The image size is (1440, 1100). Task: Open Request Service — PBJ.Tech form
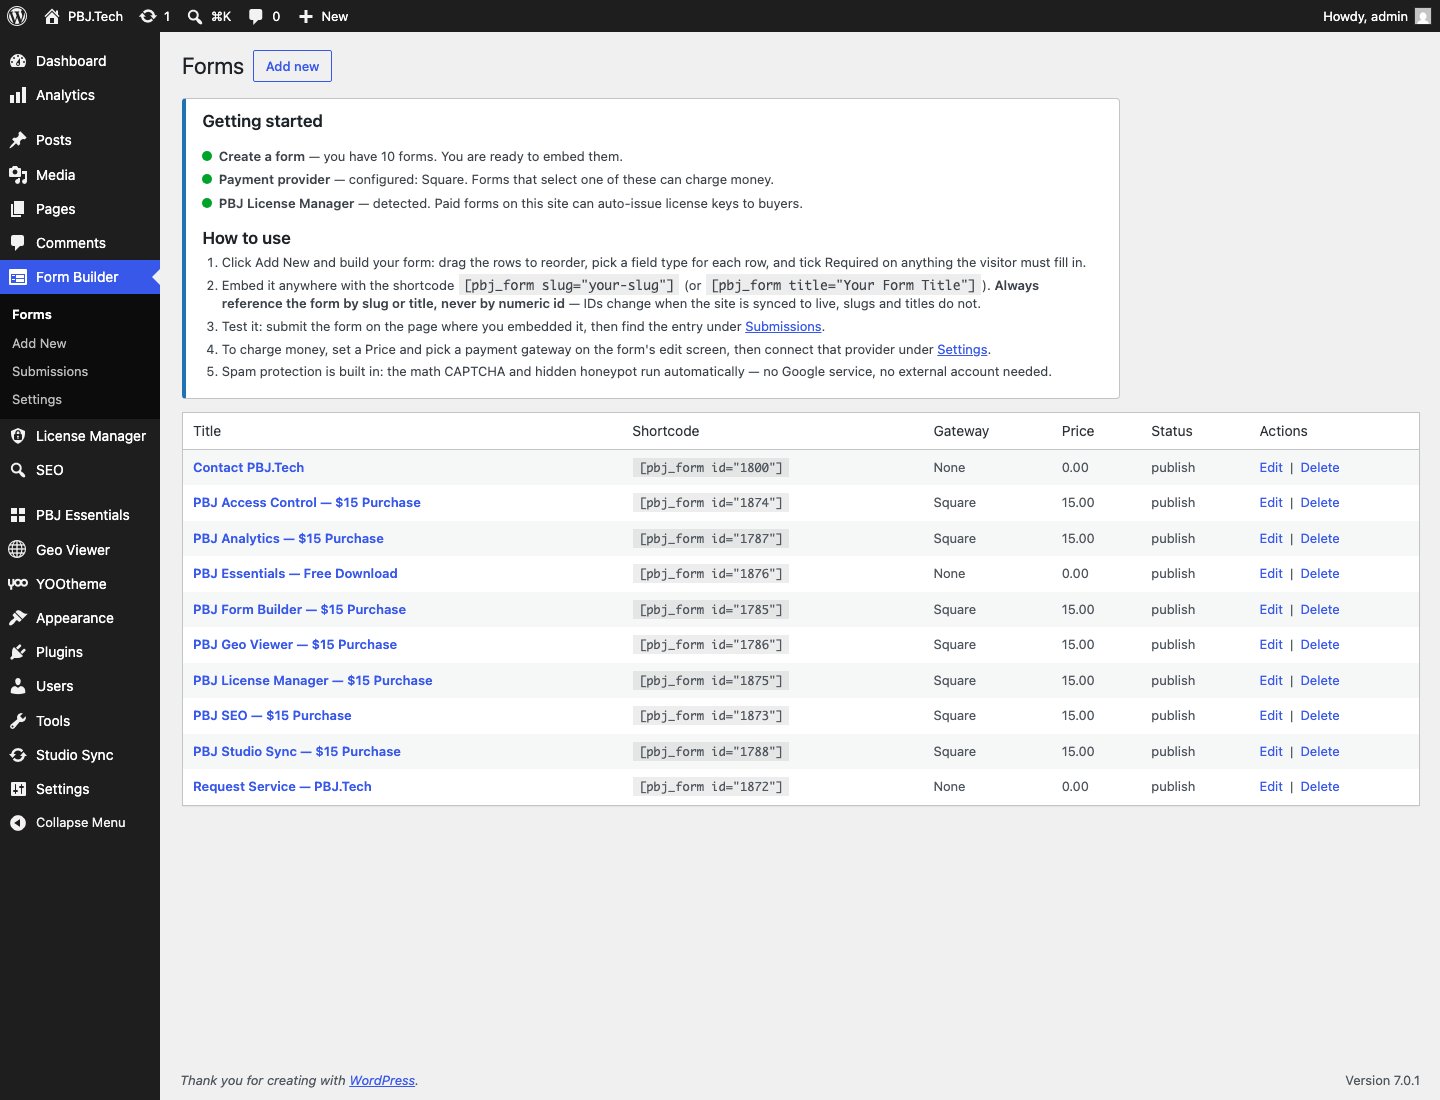click(x=282, y=786)
